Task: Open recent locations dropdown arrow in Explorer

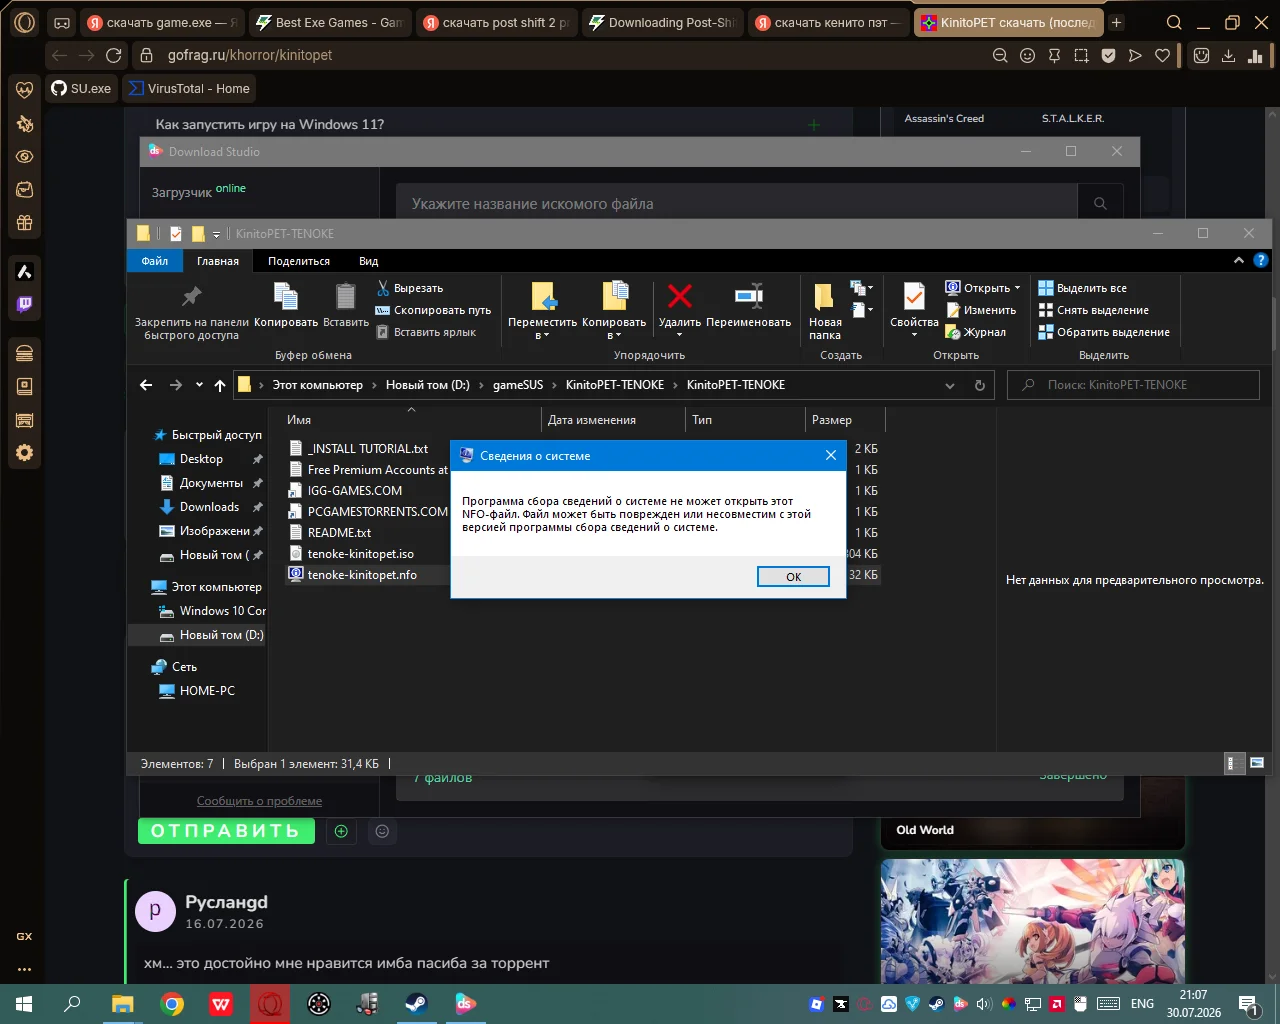Action: pyautogui.click(x=199, y=385)
